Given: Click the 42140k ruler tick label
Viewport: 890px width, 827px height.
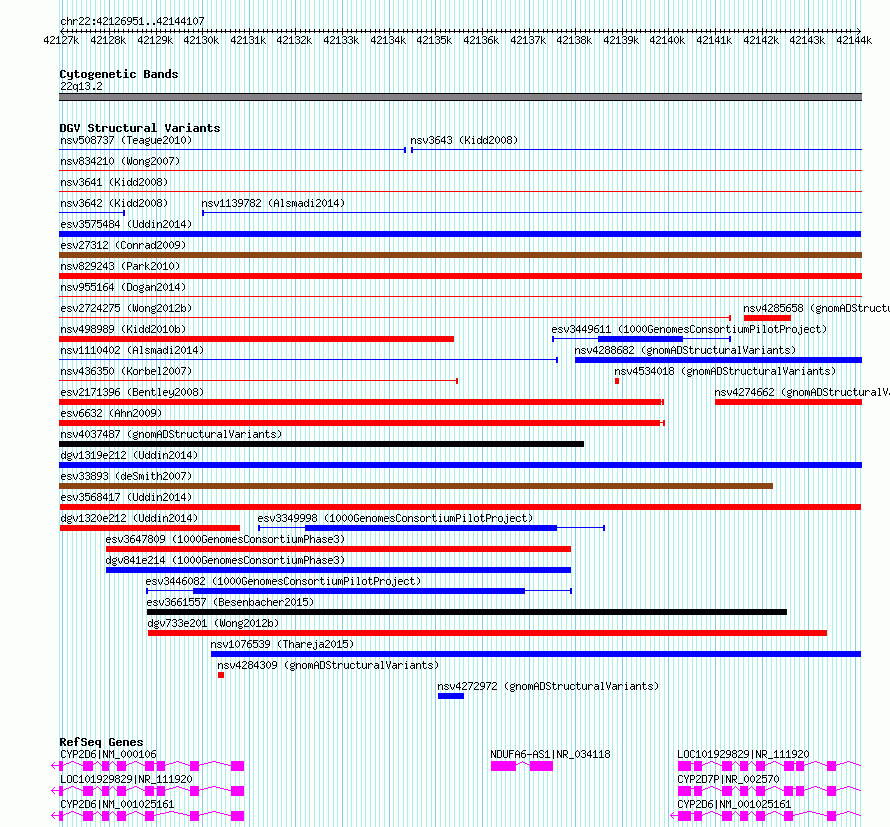Looking at the screenshot, I should click(668, 40).
